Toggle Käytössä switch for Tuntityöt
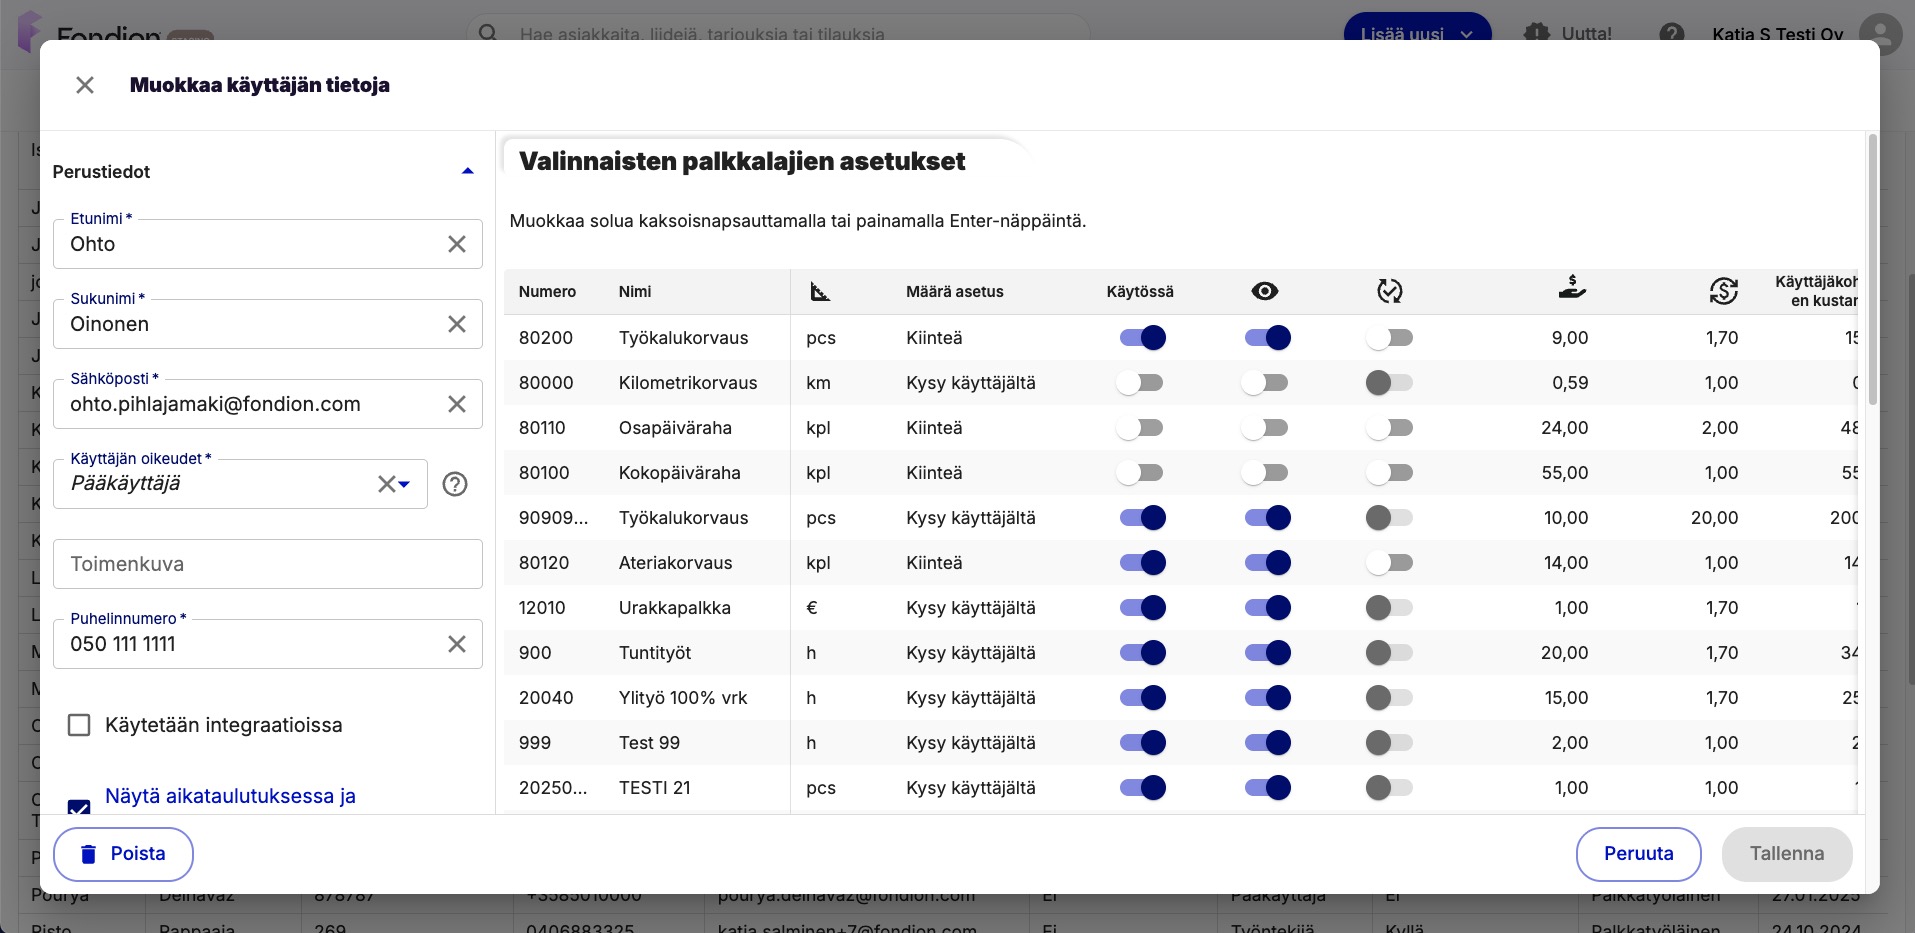1915x933 pixels. [x=1142, y=653]
